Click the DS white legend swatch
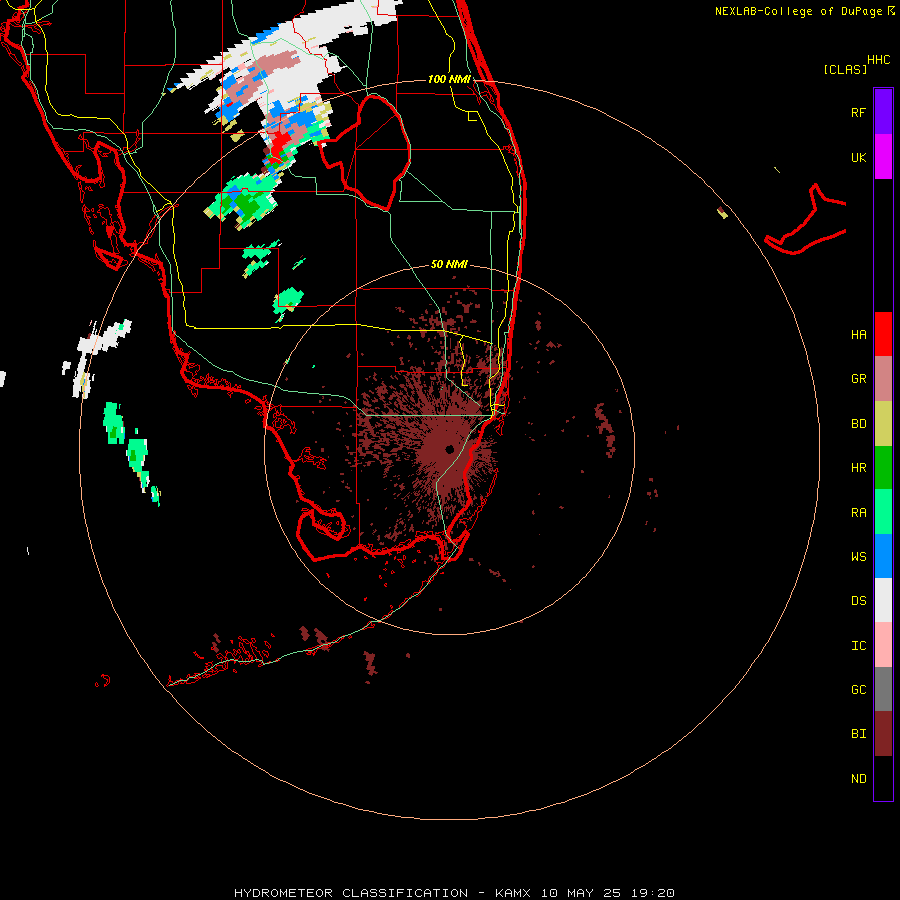Image resolution: width=900 pixels, height=900 pixels. pos(883,600)
